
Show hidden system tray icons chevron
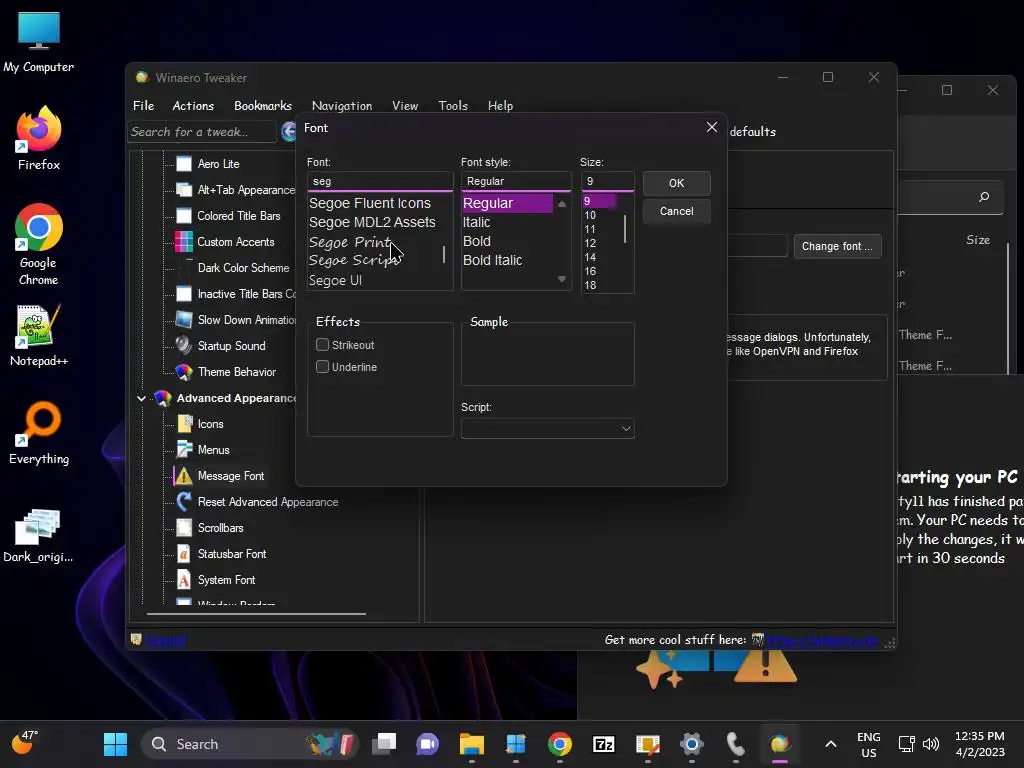tap(831, 744)
